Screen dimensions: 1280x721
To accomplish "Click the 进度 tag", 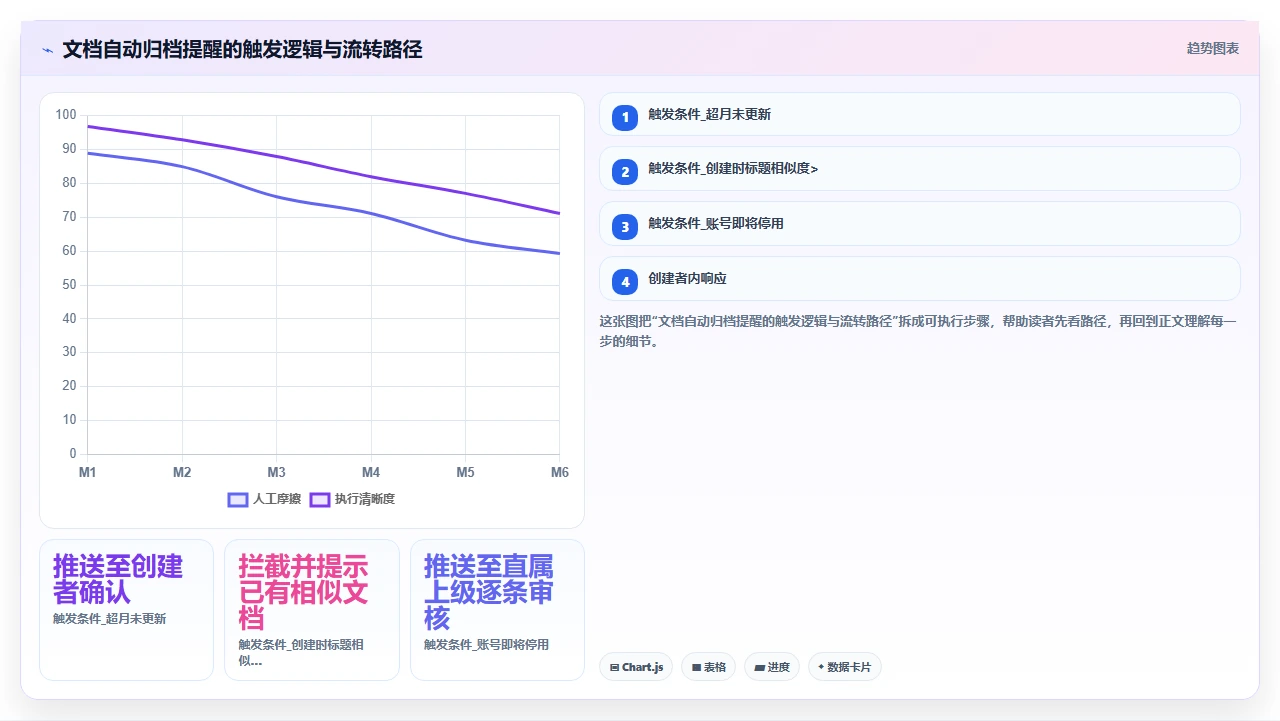I will click(772, 667).
